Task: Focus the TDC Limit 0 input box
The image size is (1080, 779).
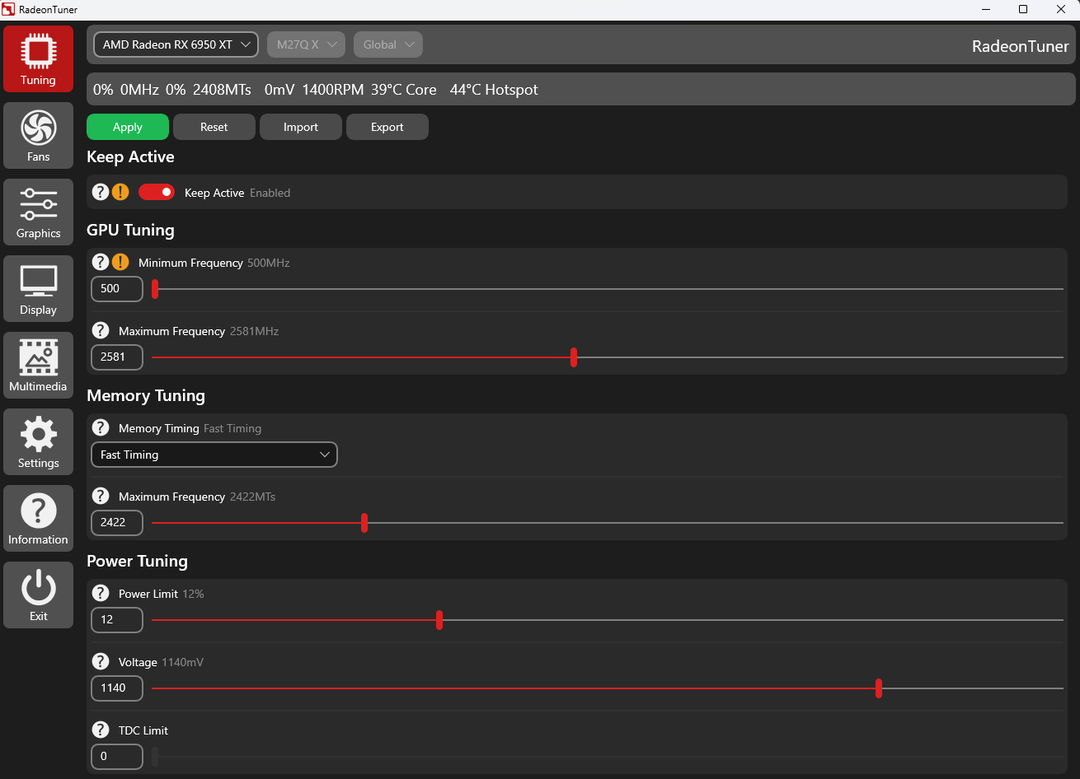Action: 117,756
